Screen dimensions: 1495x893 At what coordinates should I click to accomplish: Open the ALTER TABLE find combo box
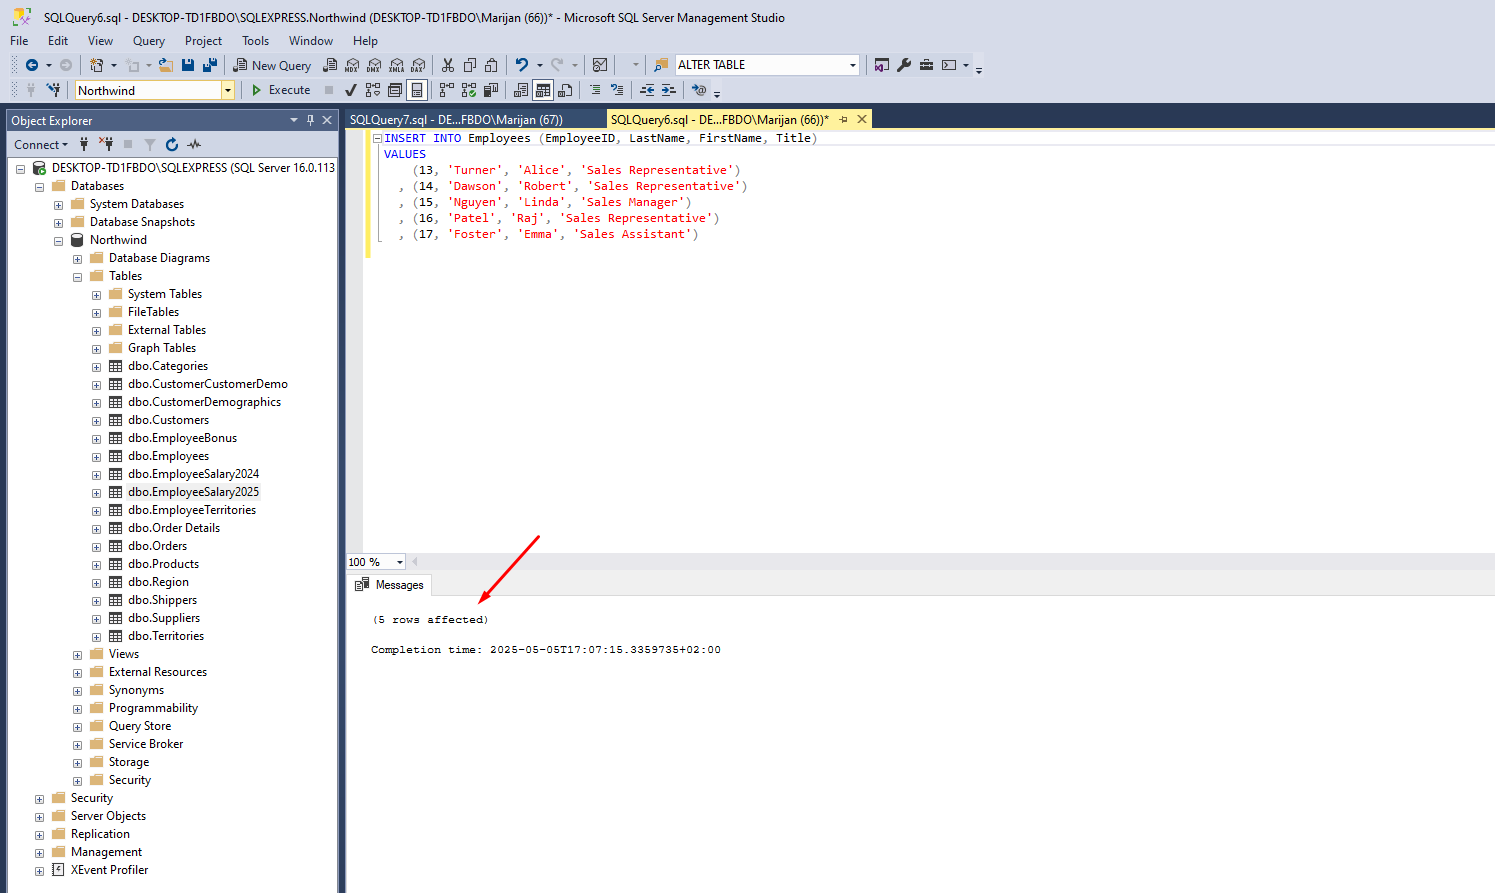click(x=853, y=65)
